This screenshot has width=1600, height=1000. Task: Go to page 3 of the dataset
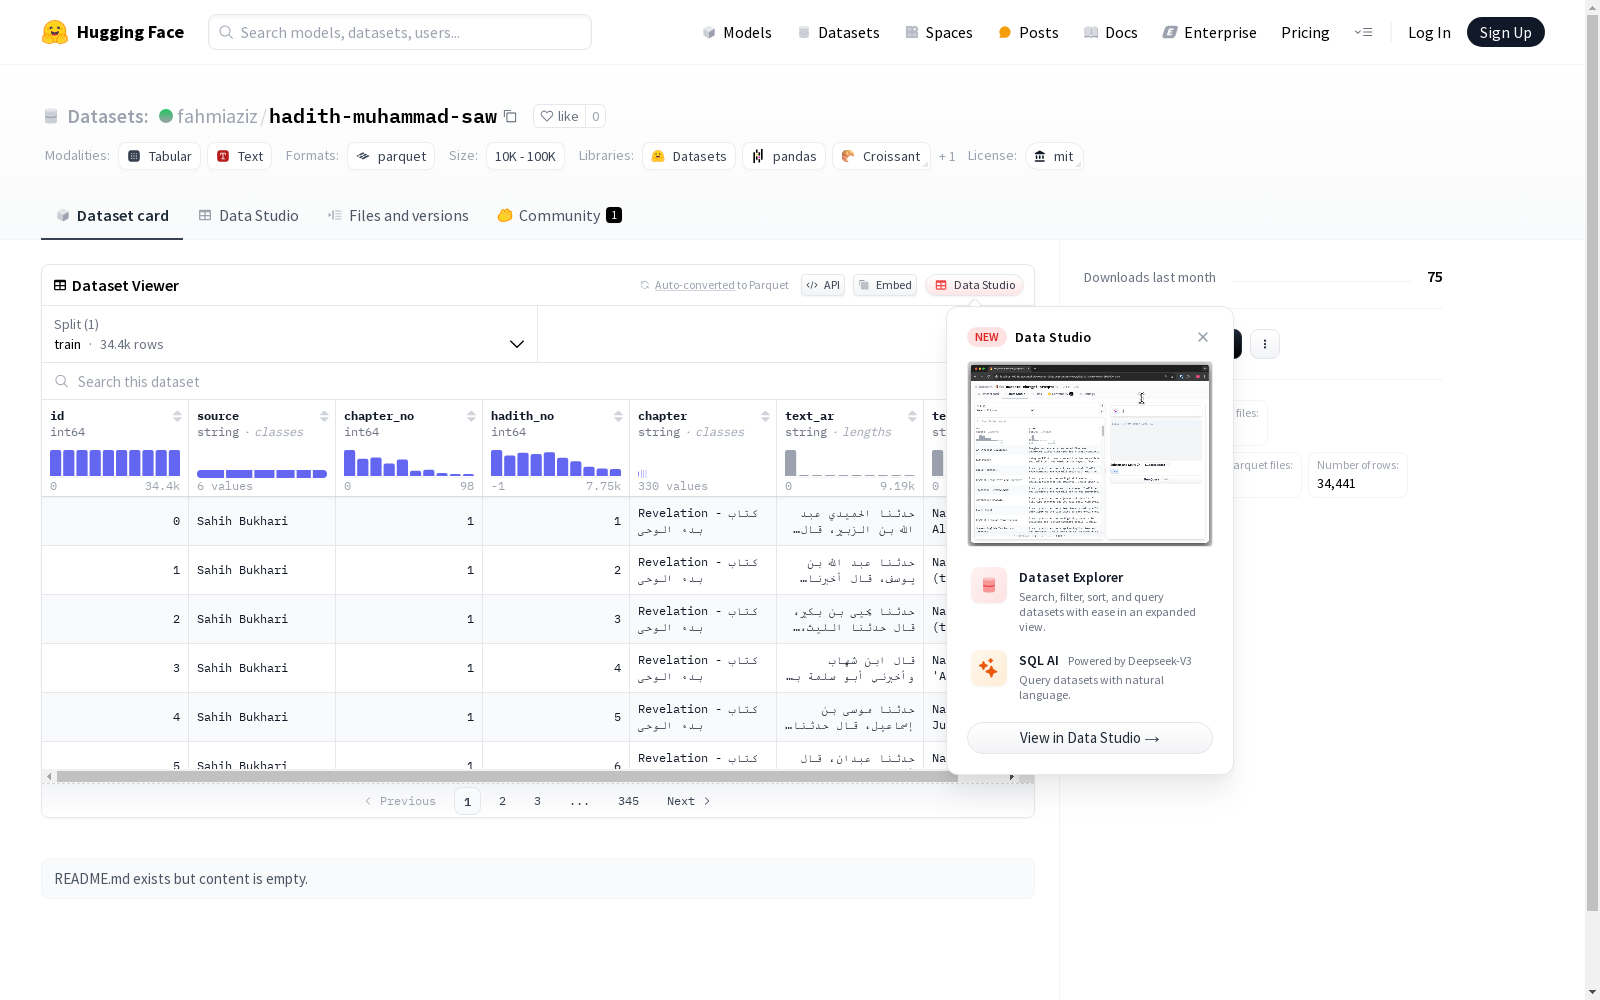click(537, 801)
